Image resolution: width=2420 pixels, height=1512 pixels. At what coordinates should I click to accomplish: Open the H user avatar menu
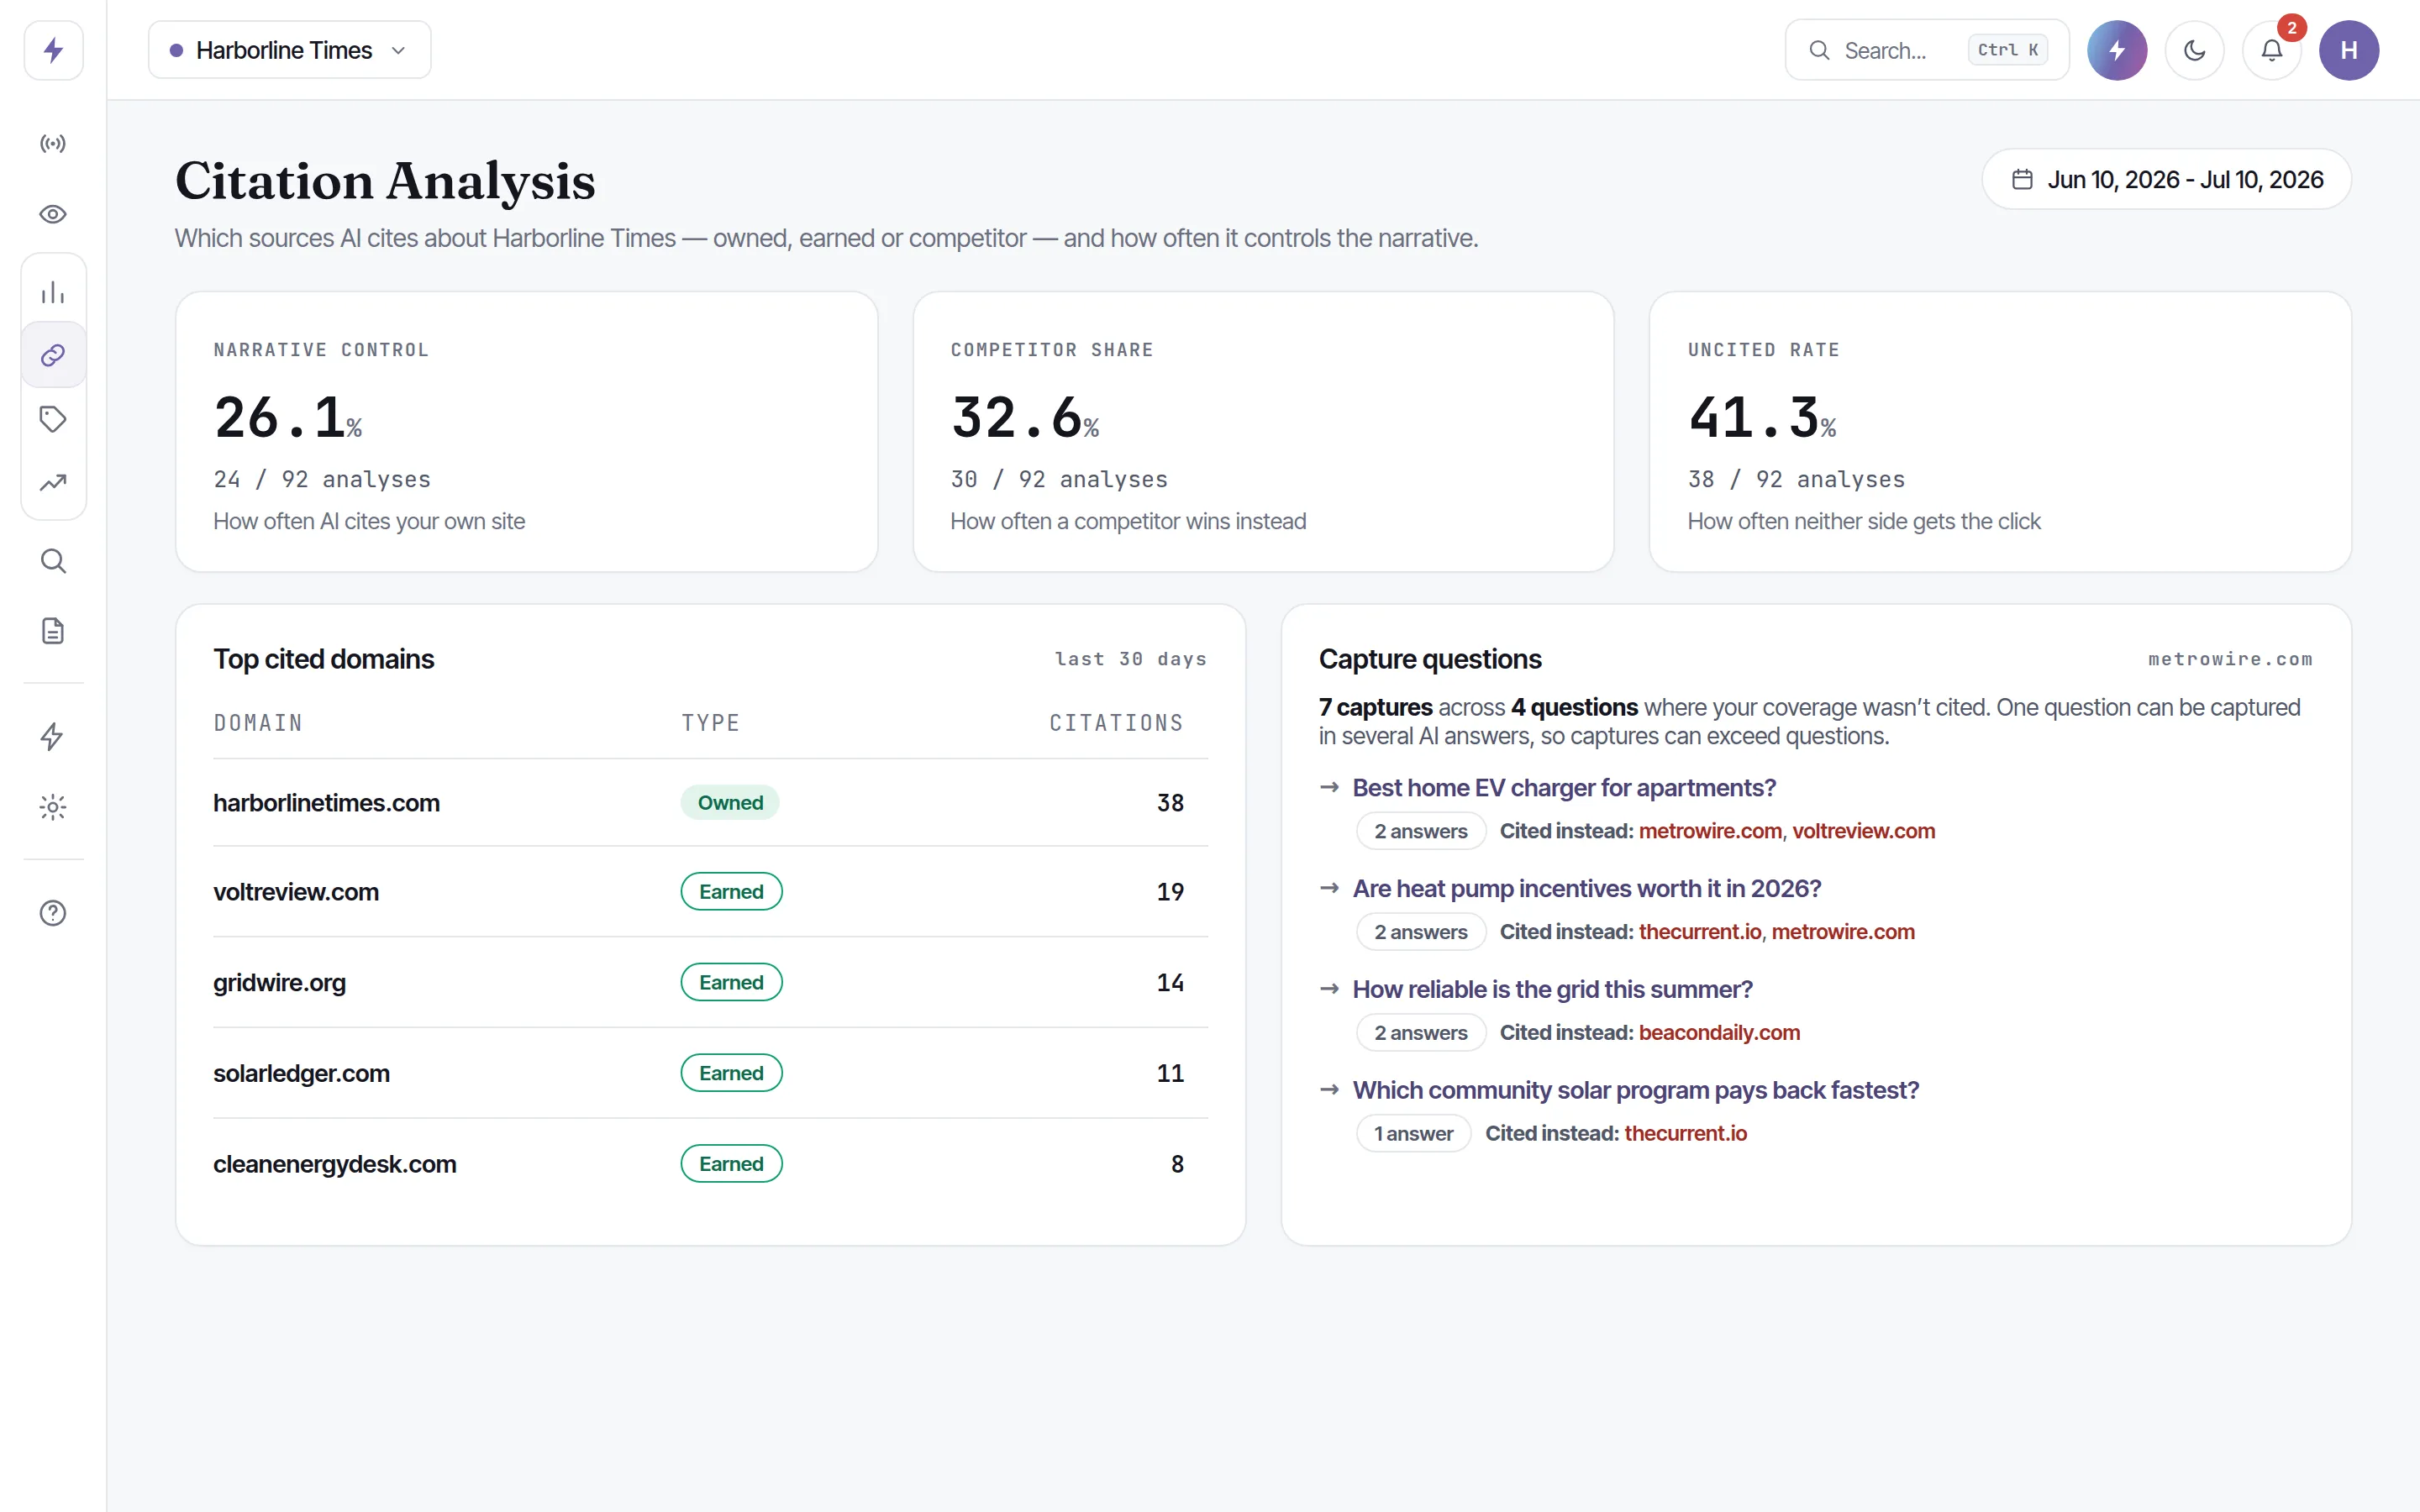(x=2349, y=50)
